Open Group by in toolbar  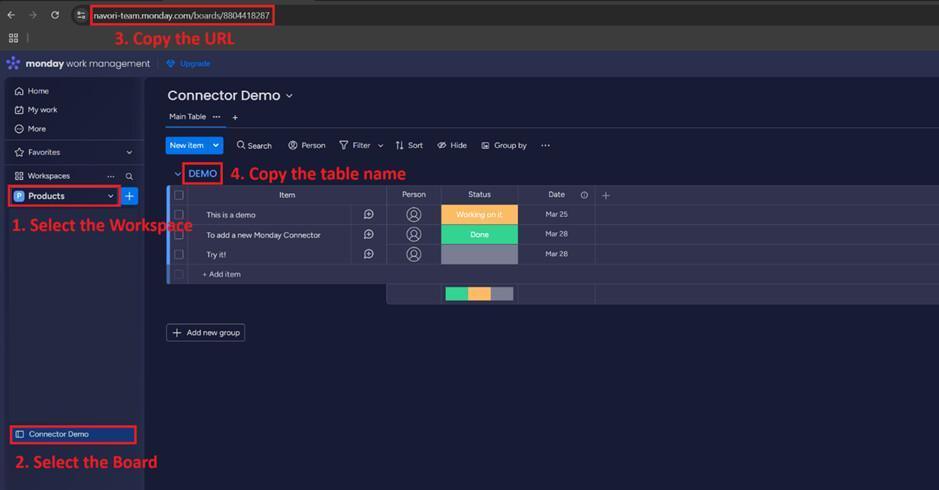tap(504, 146)
